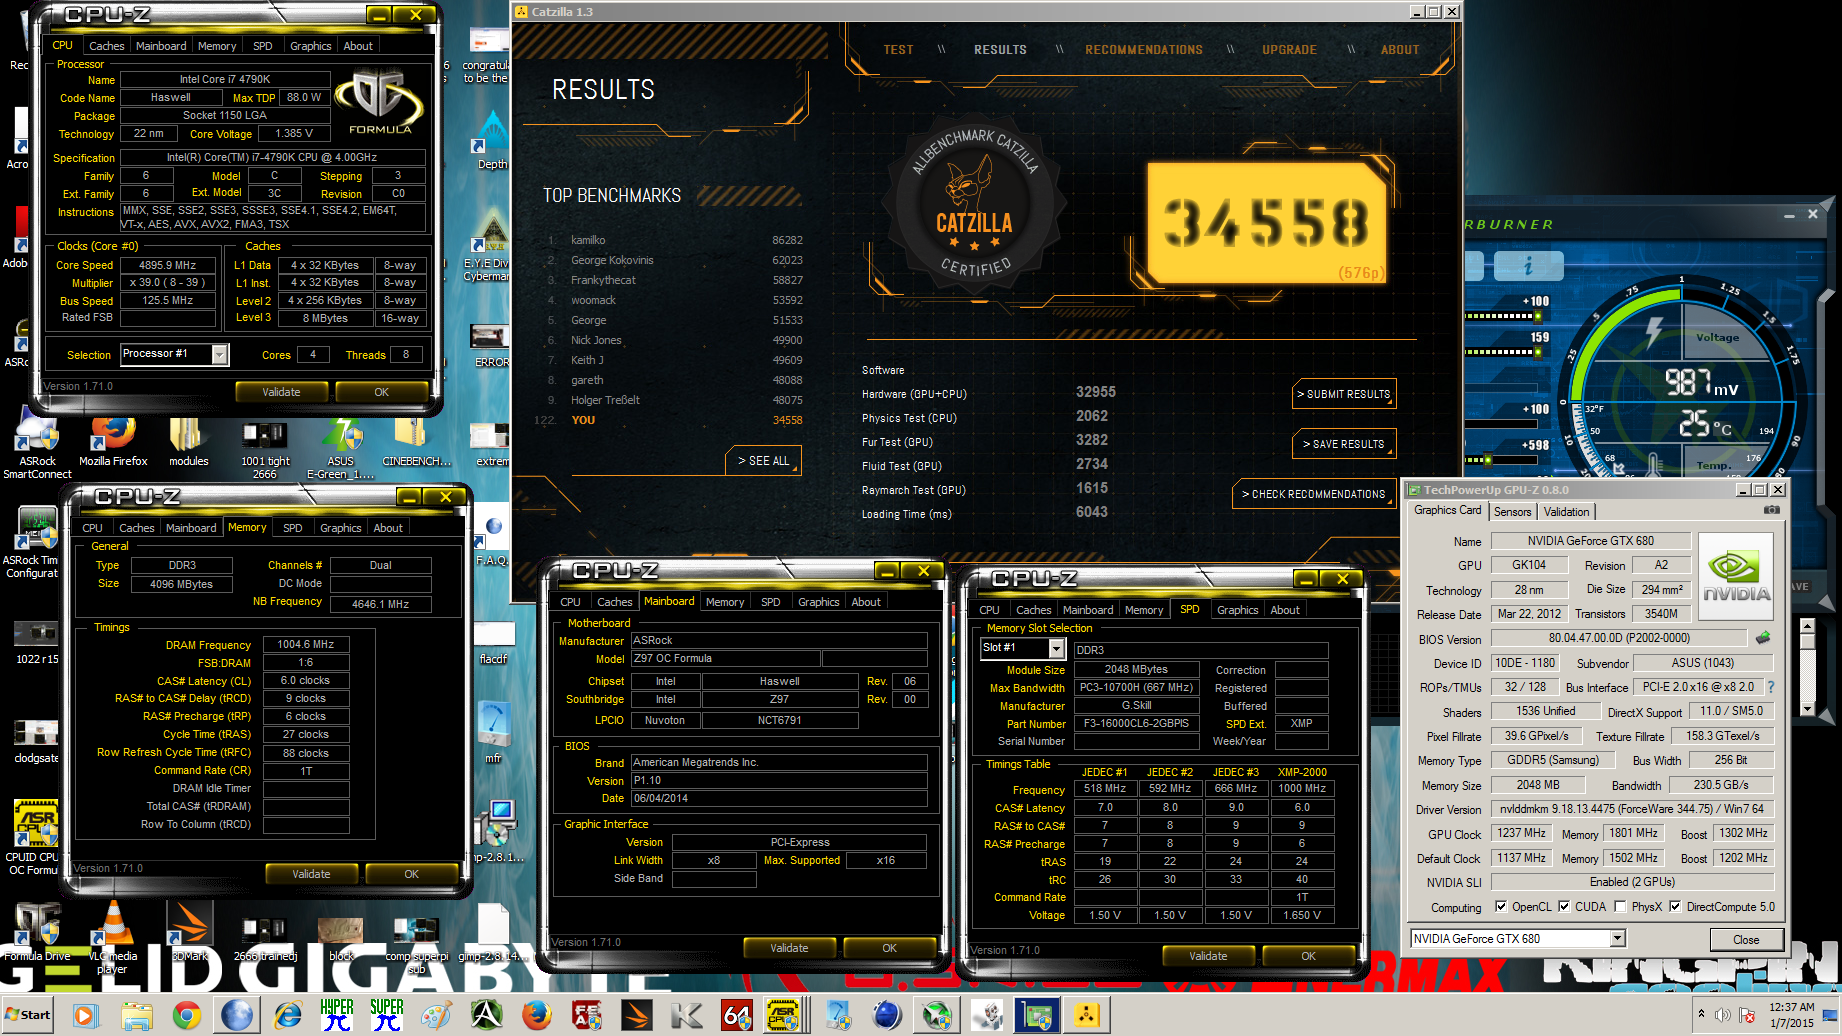1842x1036 pixels.
Task: Click Firefox icon in taskbar
Action: coord(537,1016)
